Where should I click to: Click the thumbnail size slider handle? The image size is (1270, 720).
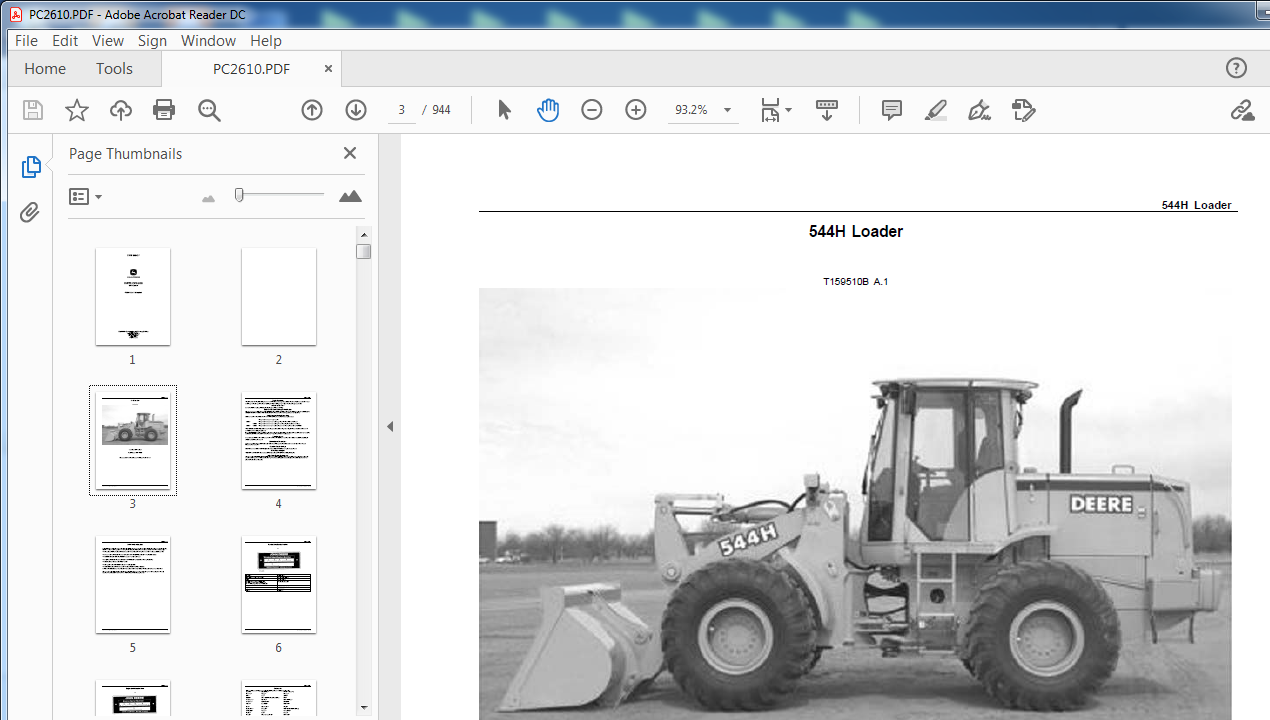click(x=239, y=195)
